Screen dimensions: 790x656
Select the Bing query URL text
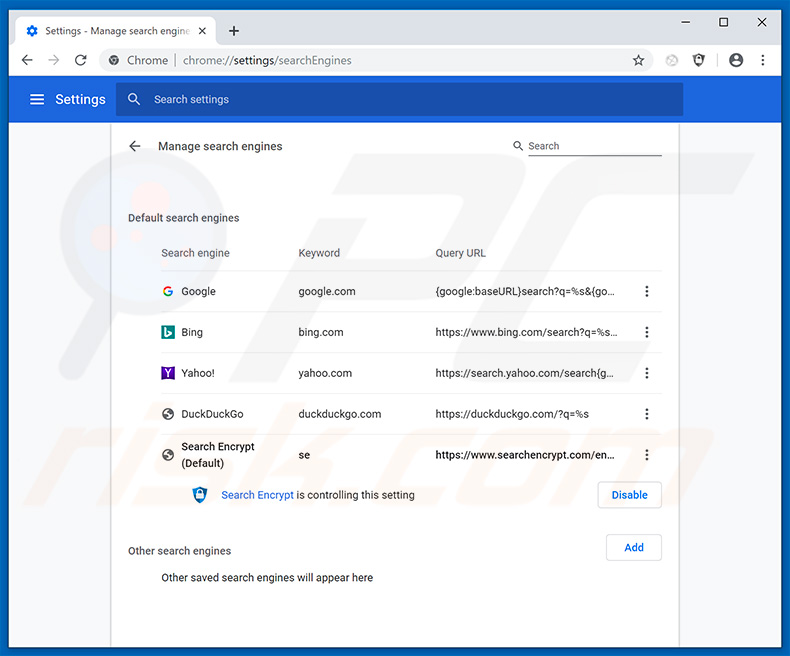coord(526,332)
